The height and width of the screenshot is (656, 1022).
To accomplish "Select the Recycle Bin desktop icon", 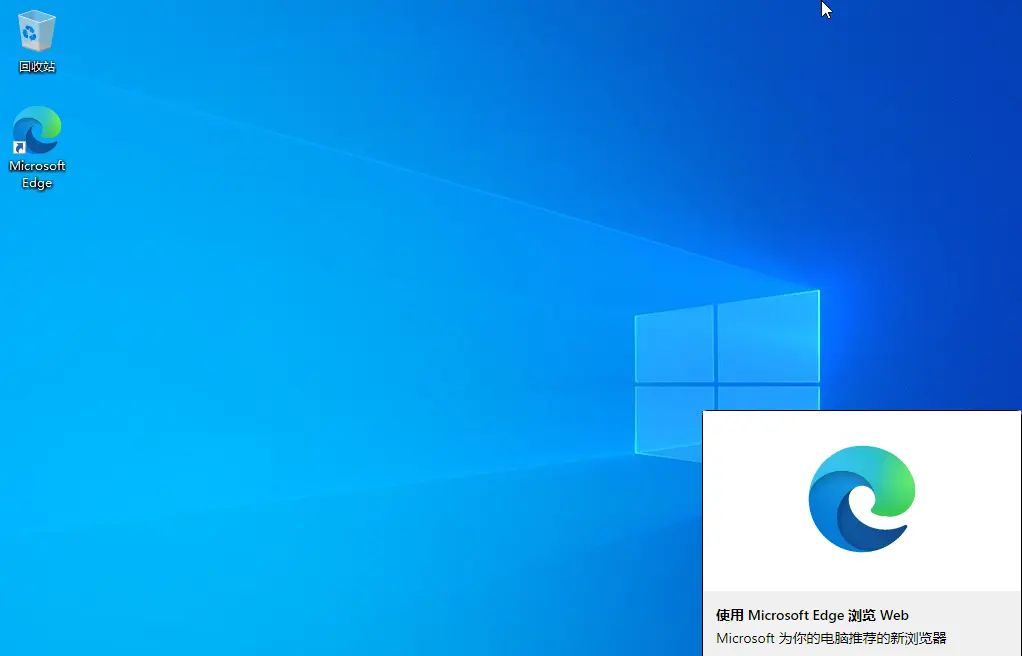I will pyautogui.click(x=37, y=31).
